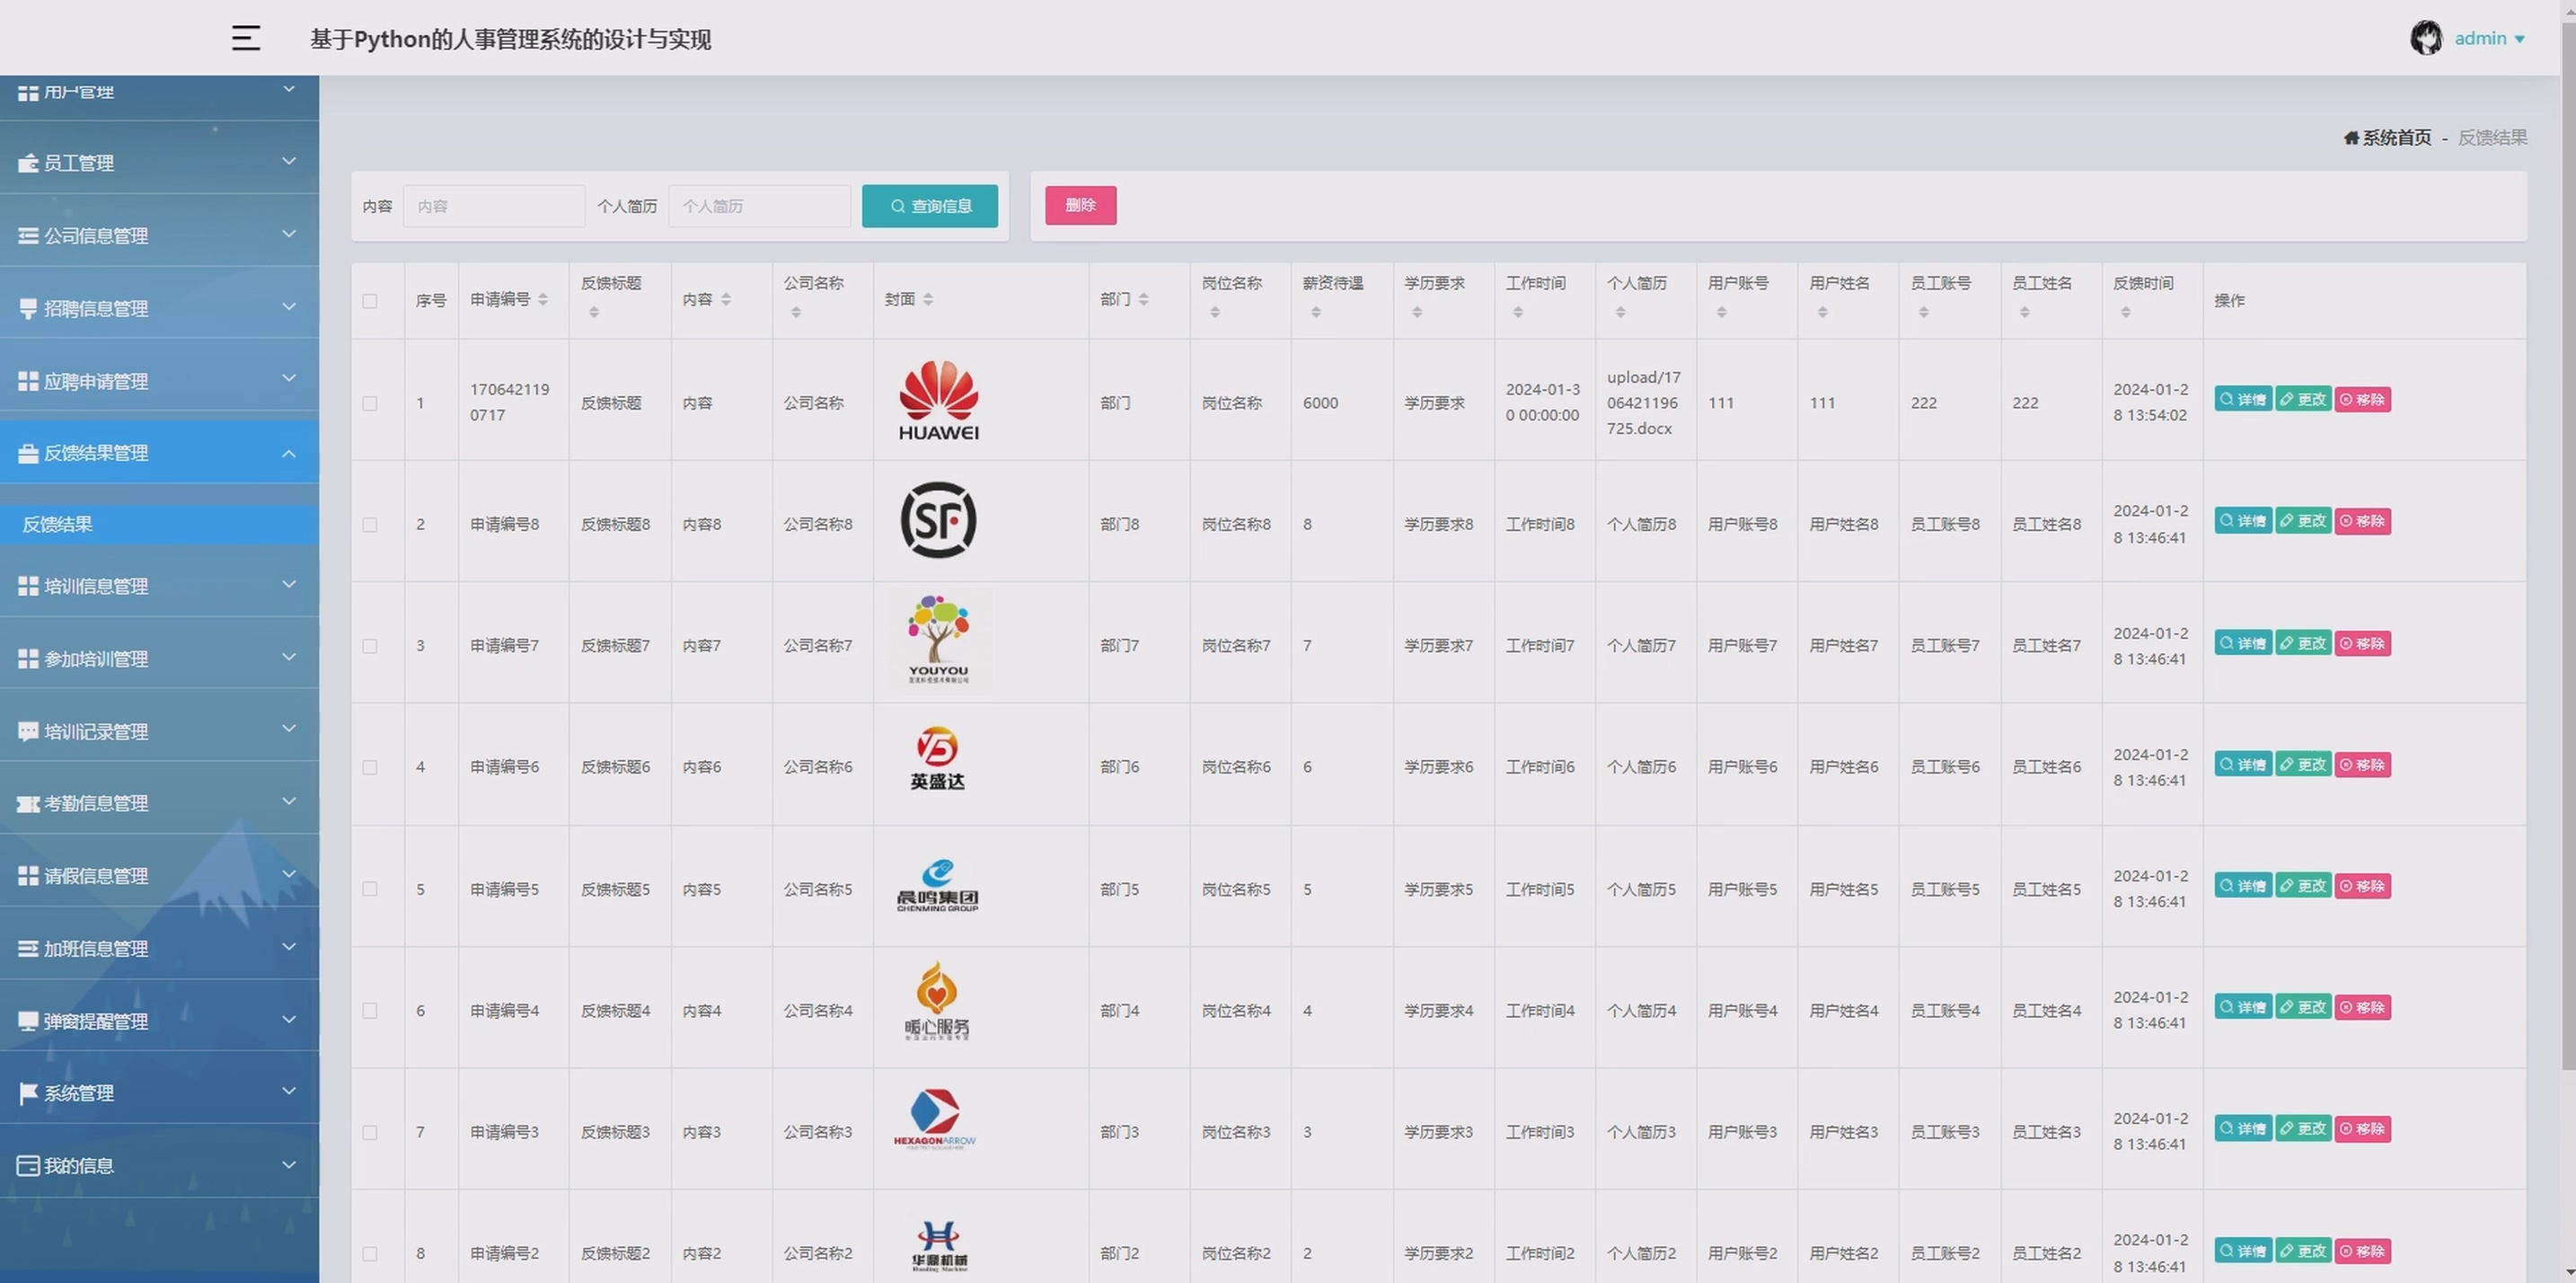Collapse 反馈结果管理 using its chevron

289,453
